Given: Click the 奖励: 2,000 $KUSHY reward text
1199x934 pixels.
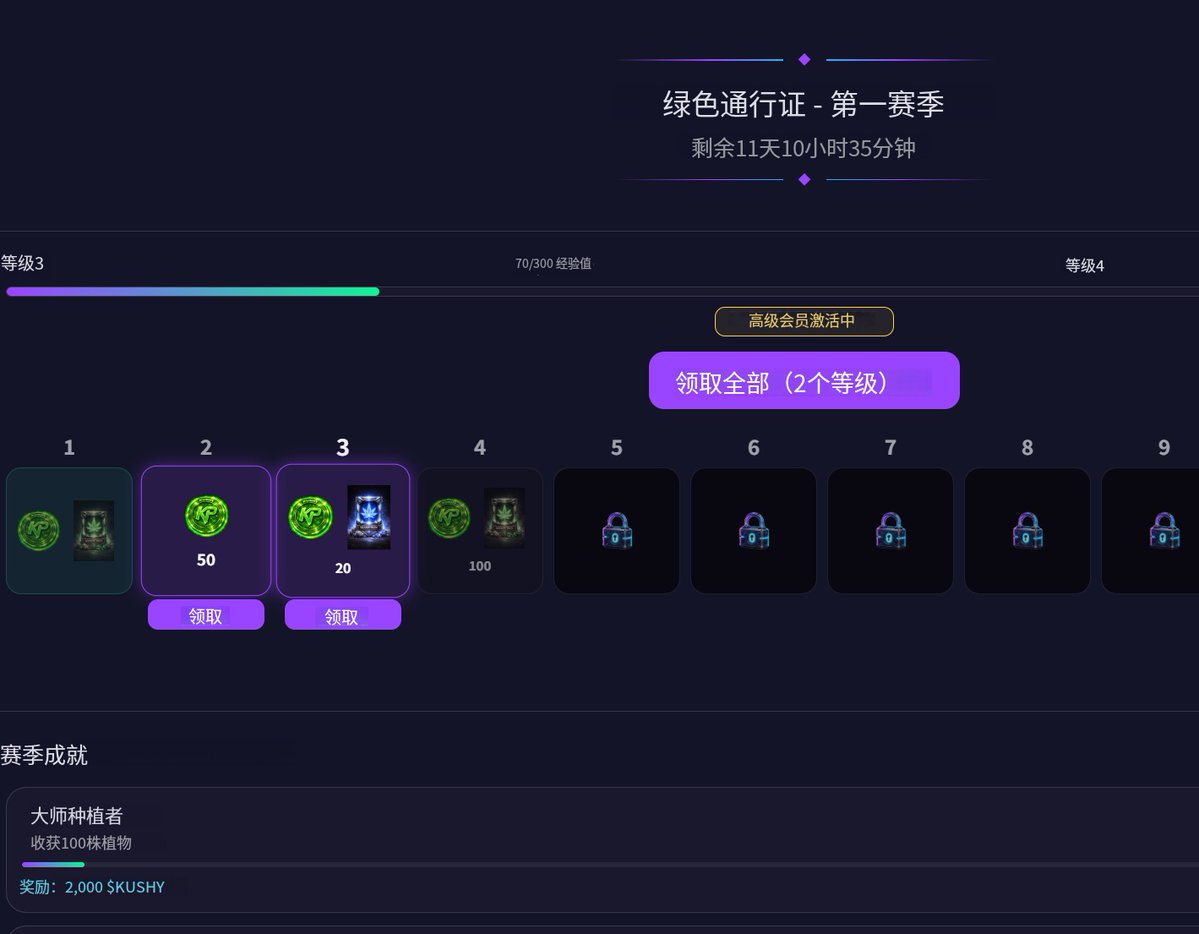Looking at the screenshot, I should (92, 887).
